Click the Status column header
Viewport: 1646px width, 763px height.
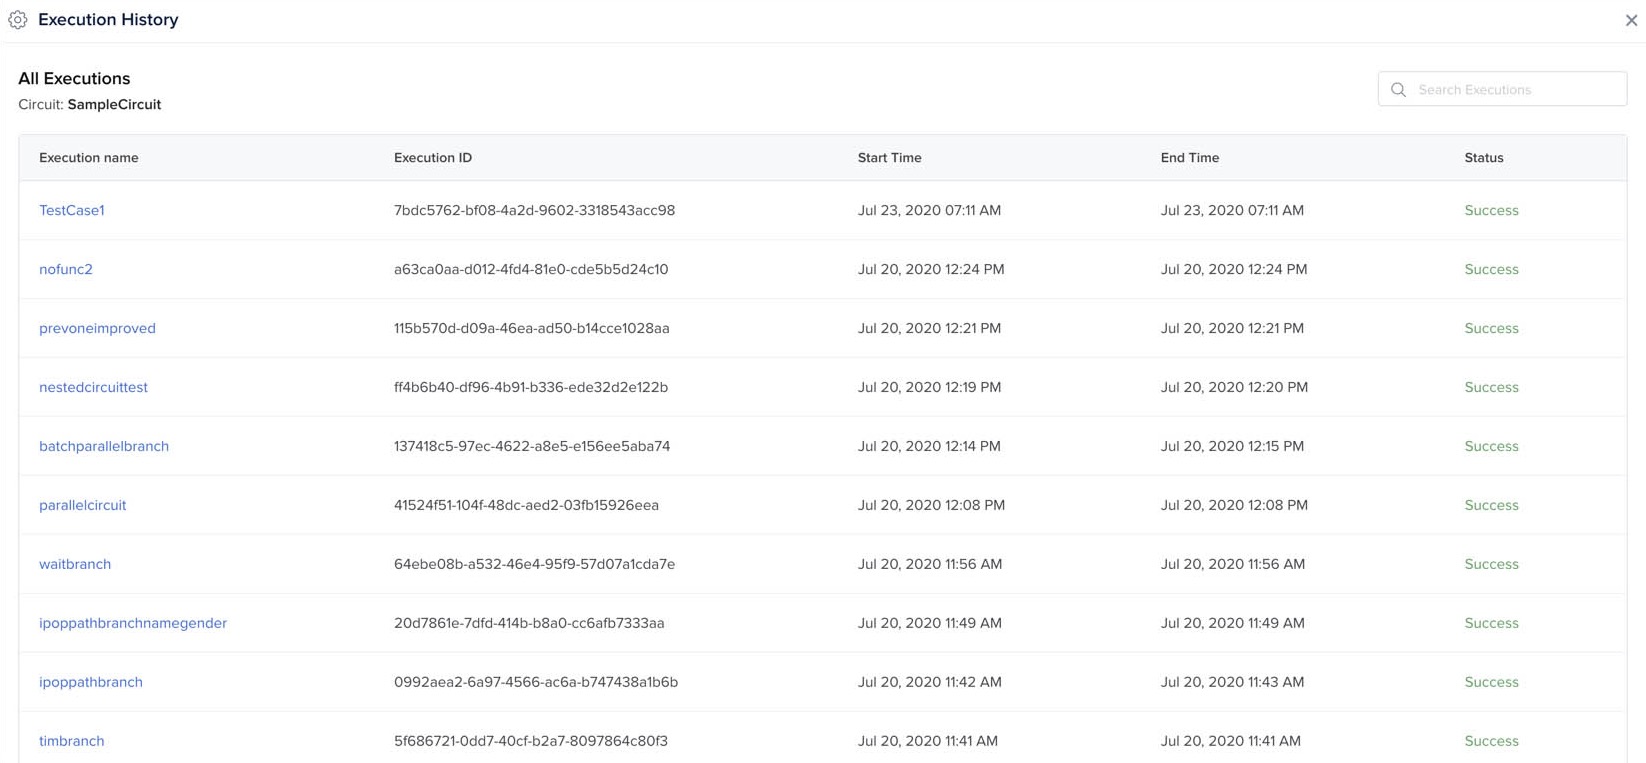click(x=1484, y=158)
